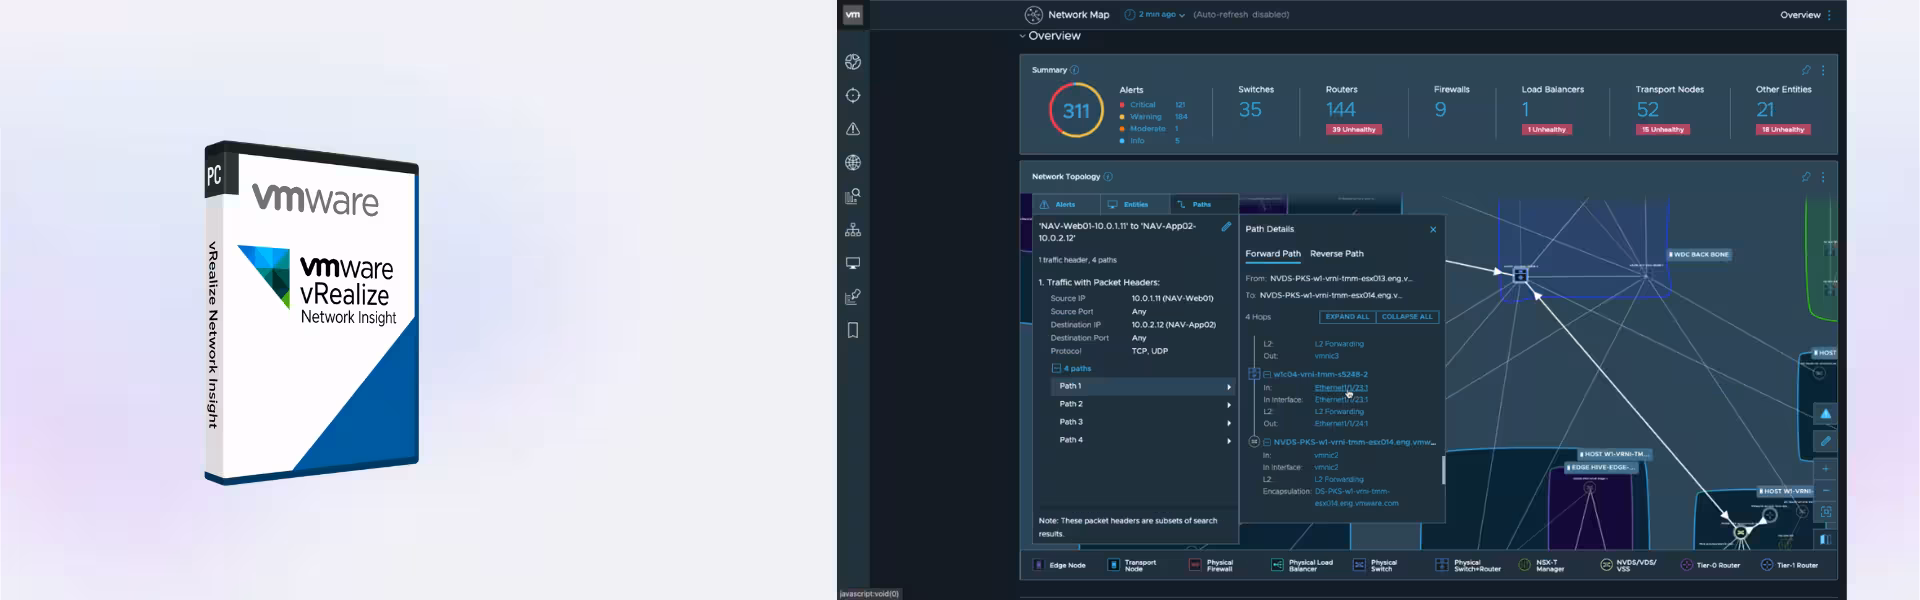Expand Path 4 arrow
1920x600 pixels.
click(x=1229, y=441)
